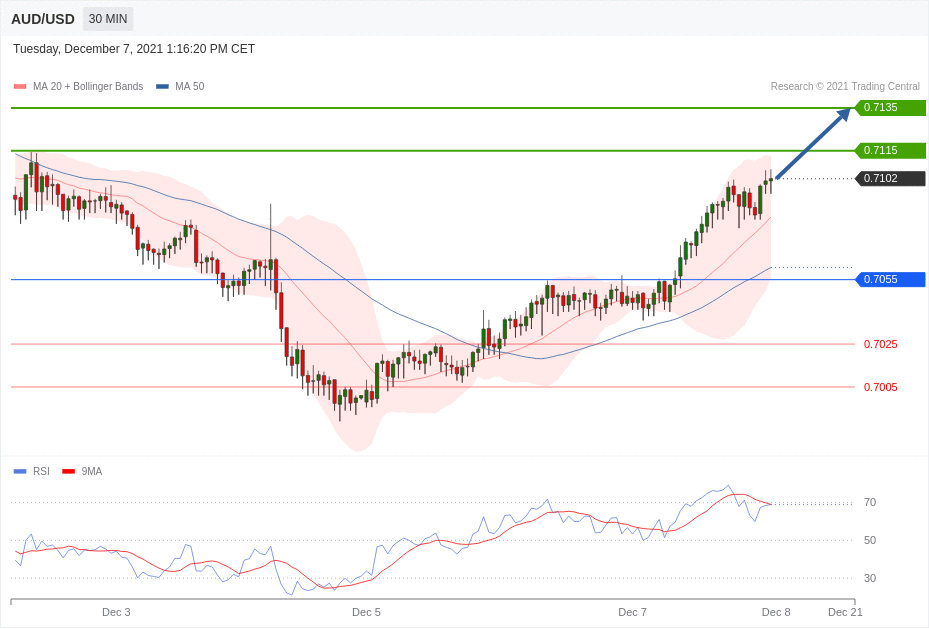Click the RSI 50 axis value
The image size is (929, 629).
870,540
